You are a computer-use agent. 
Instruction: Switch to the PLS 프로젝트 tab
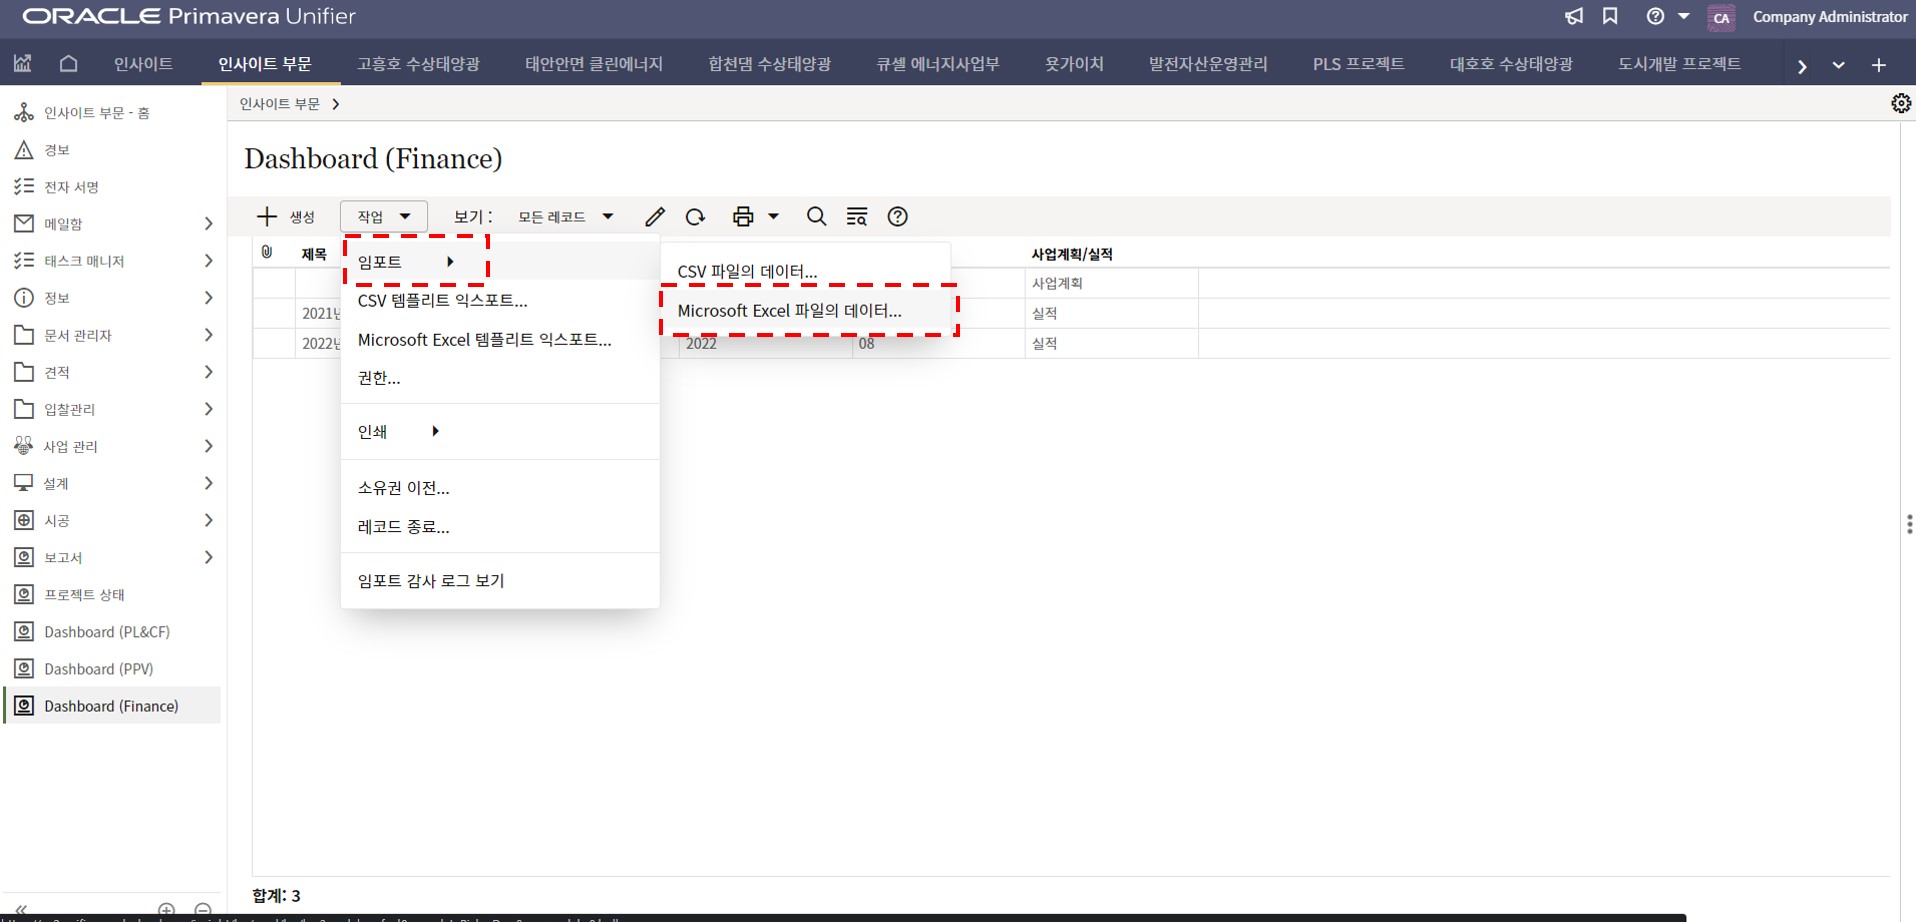coord(1358,64)
